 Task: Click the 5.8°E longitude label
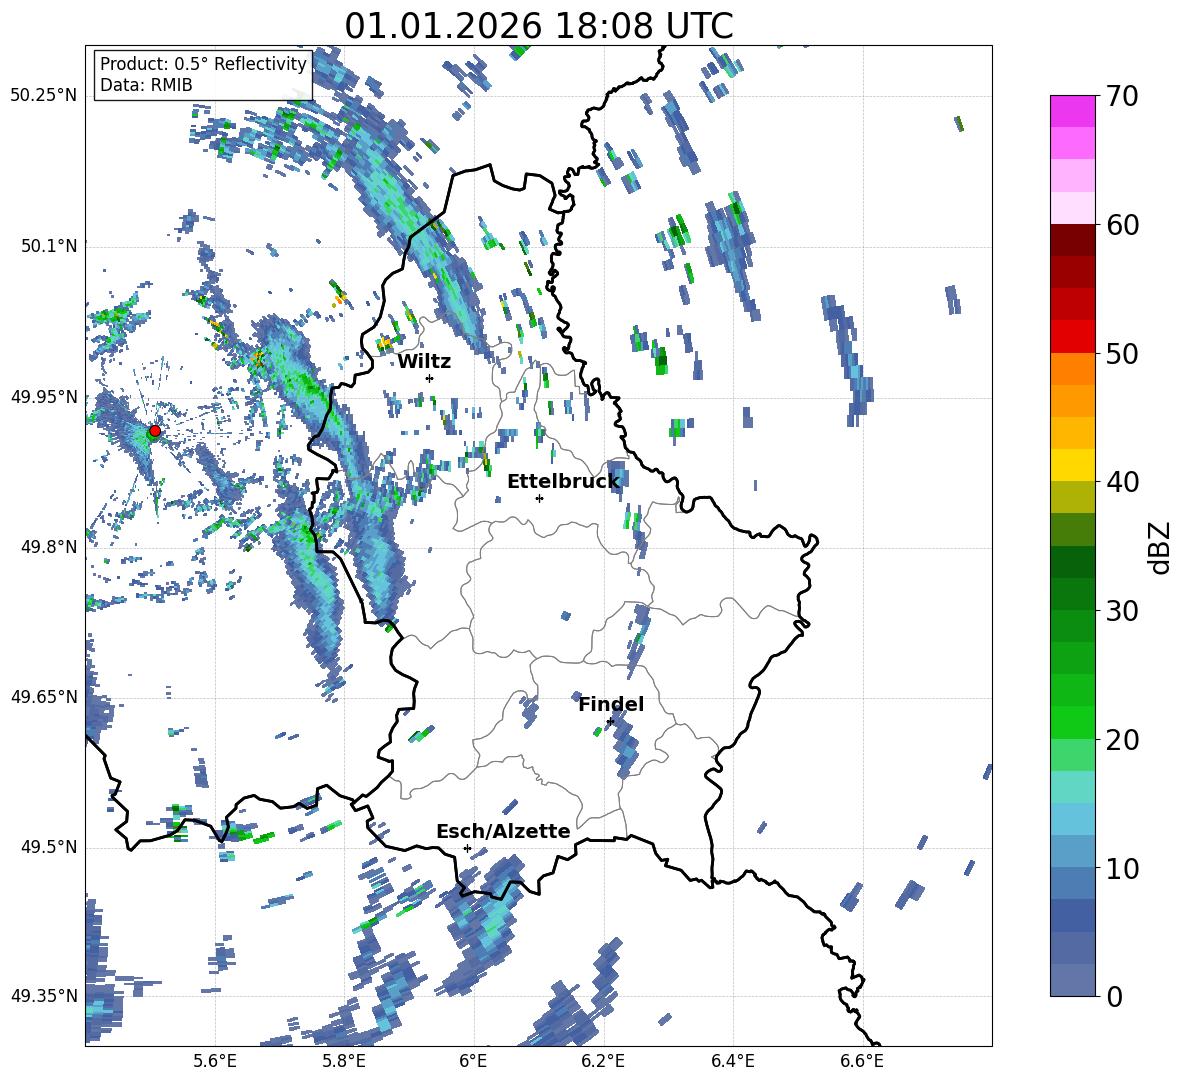coord(344,1061)
